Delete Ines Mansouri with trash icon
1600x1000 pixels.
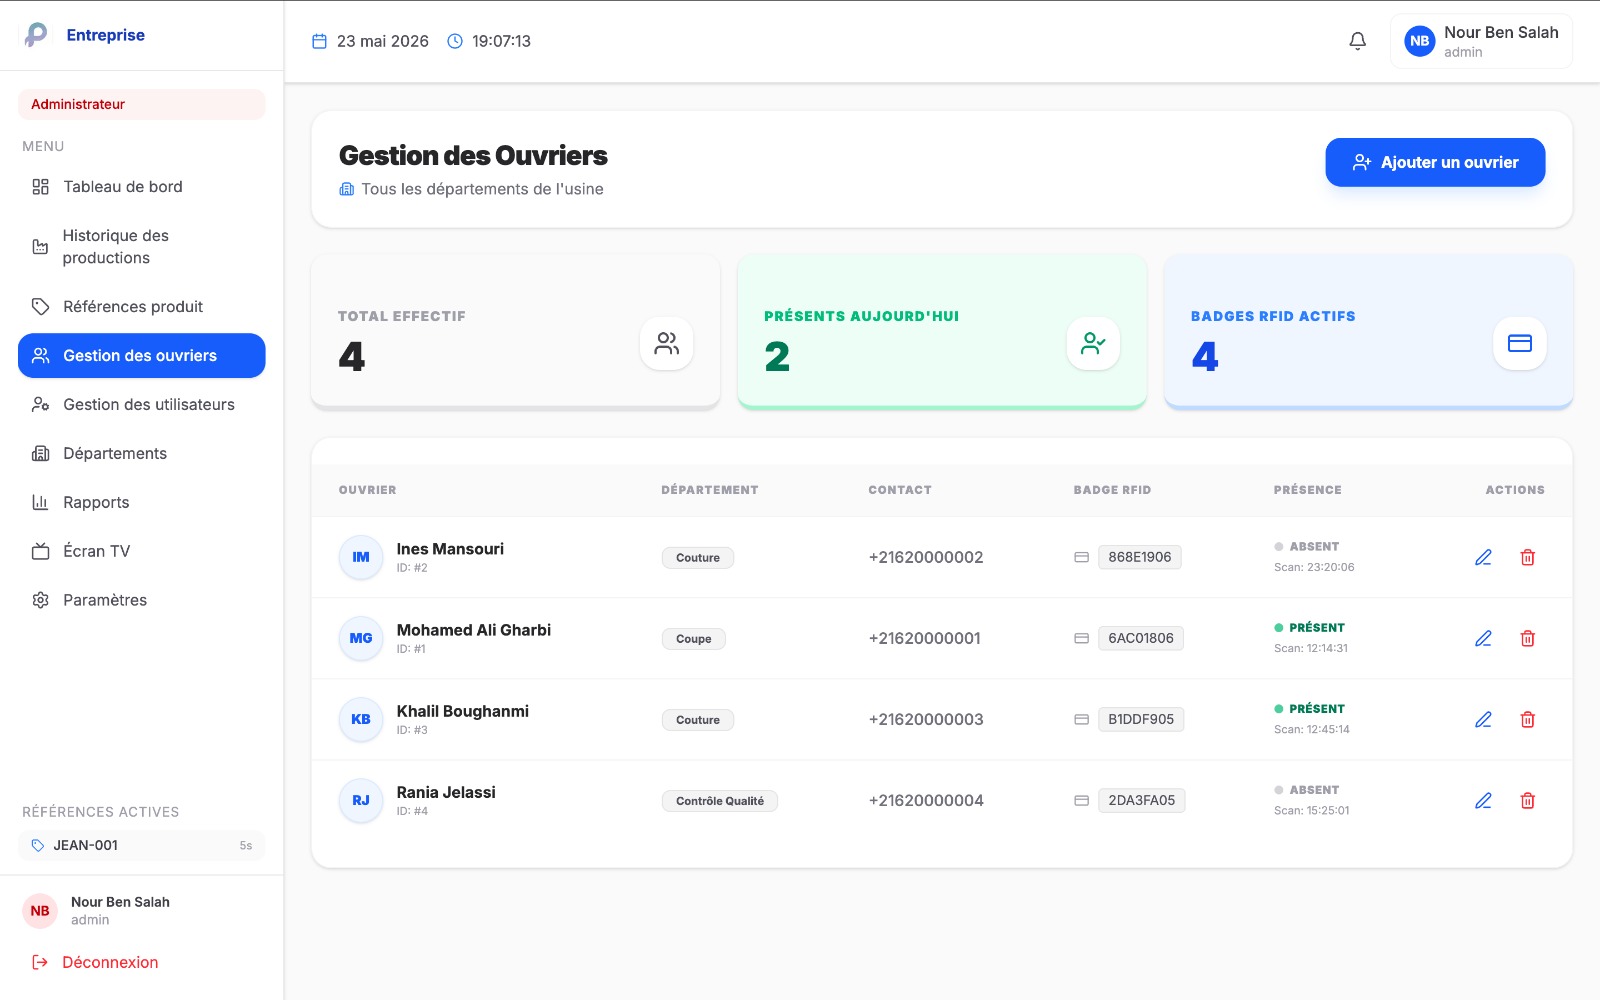click(x=1527, y=557)
